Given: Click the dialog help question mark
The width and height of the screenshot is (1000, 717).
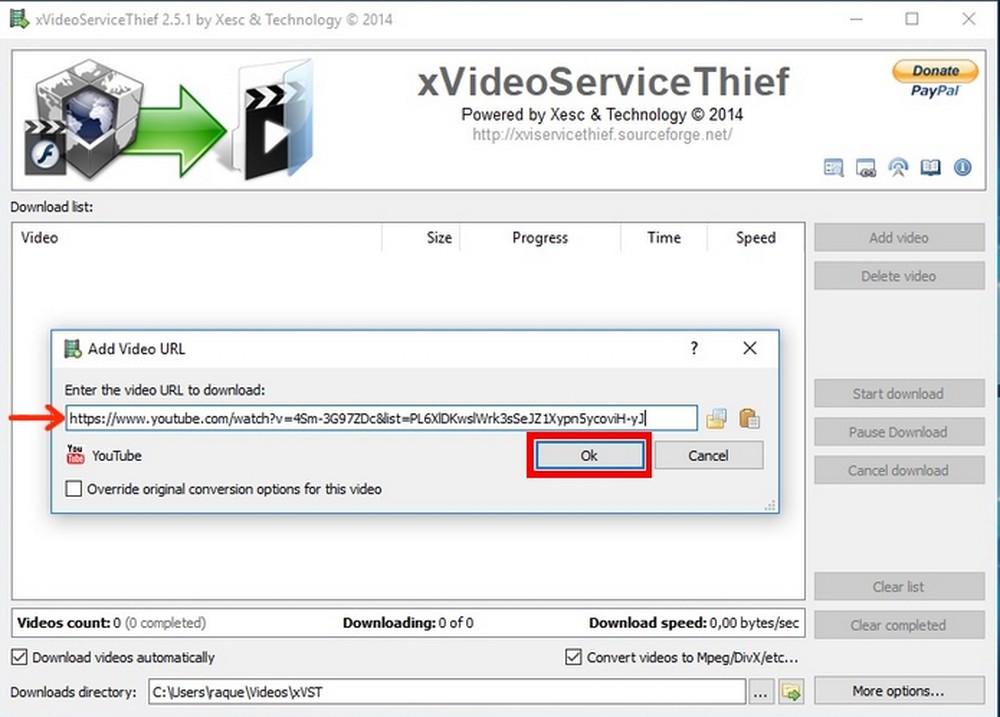Looking at the screenshot, I should (695, 348).
